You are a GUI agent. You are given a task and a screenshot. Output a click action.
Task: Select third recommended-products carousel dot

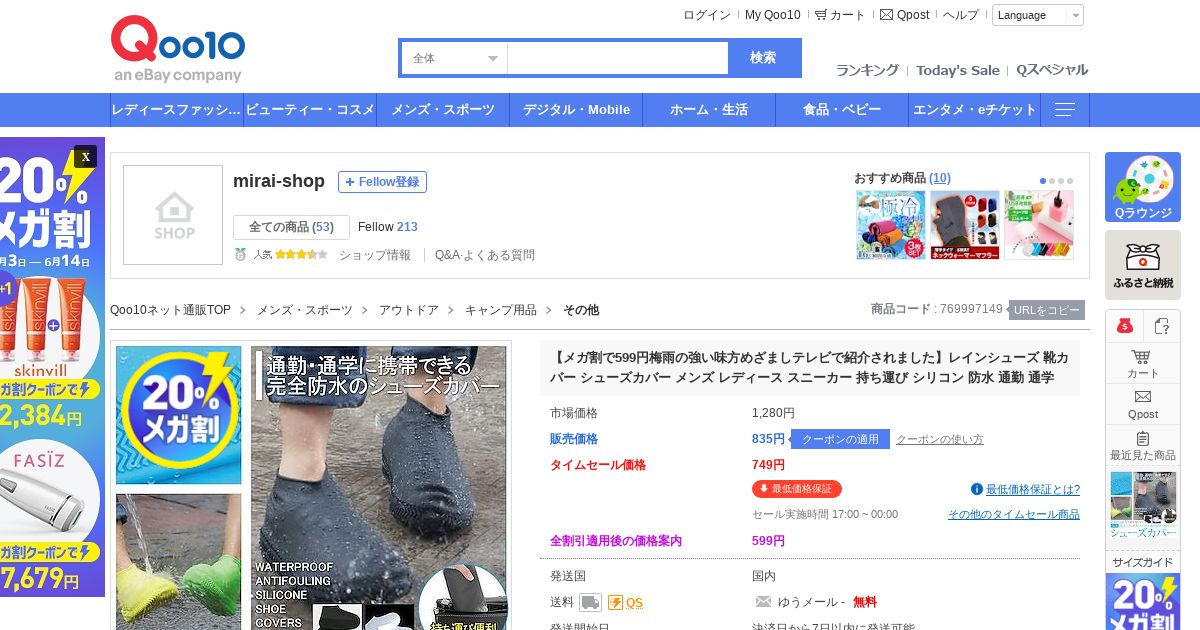tap(1061, 181)
